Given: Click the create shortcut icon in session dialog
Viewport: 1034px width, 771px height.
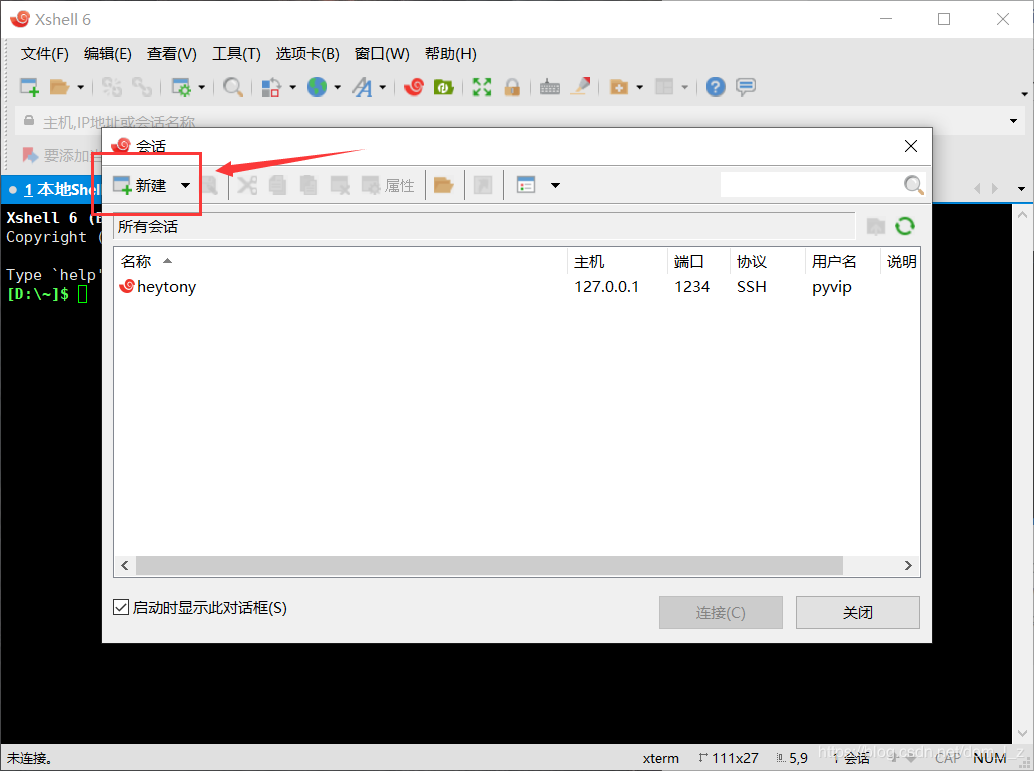Looking at the screenshot, I should (x=483, y=185).
